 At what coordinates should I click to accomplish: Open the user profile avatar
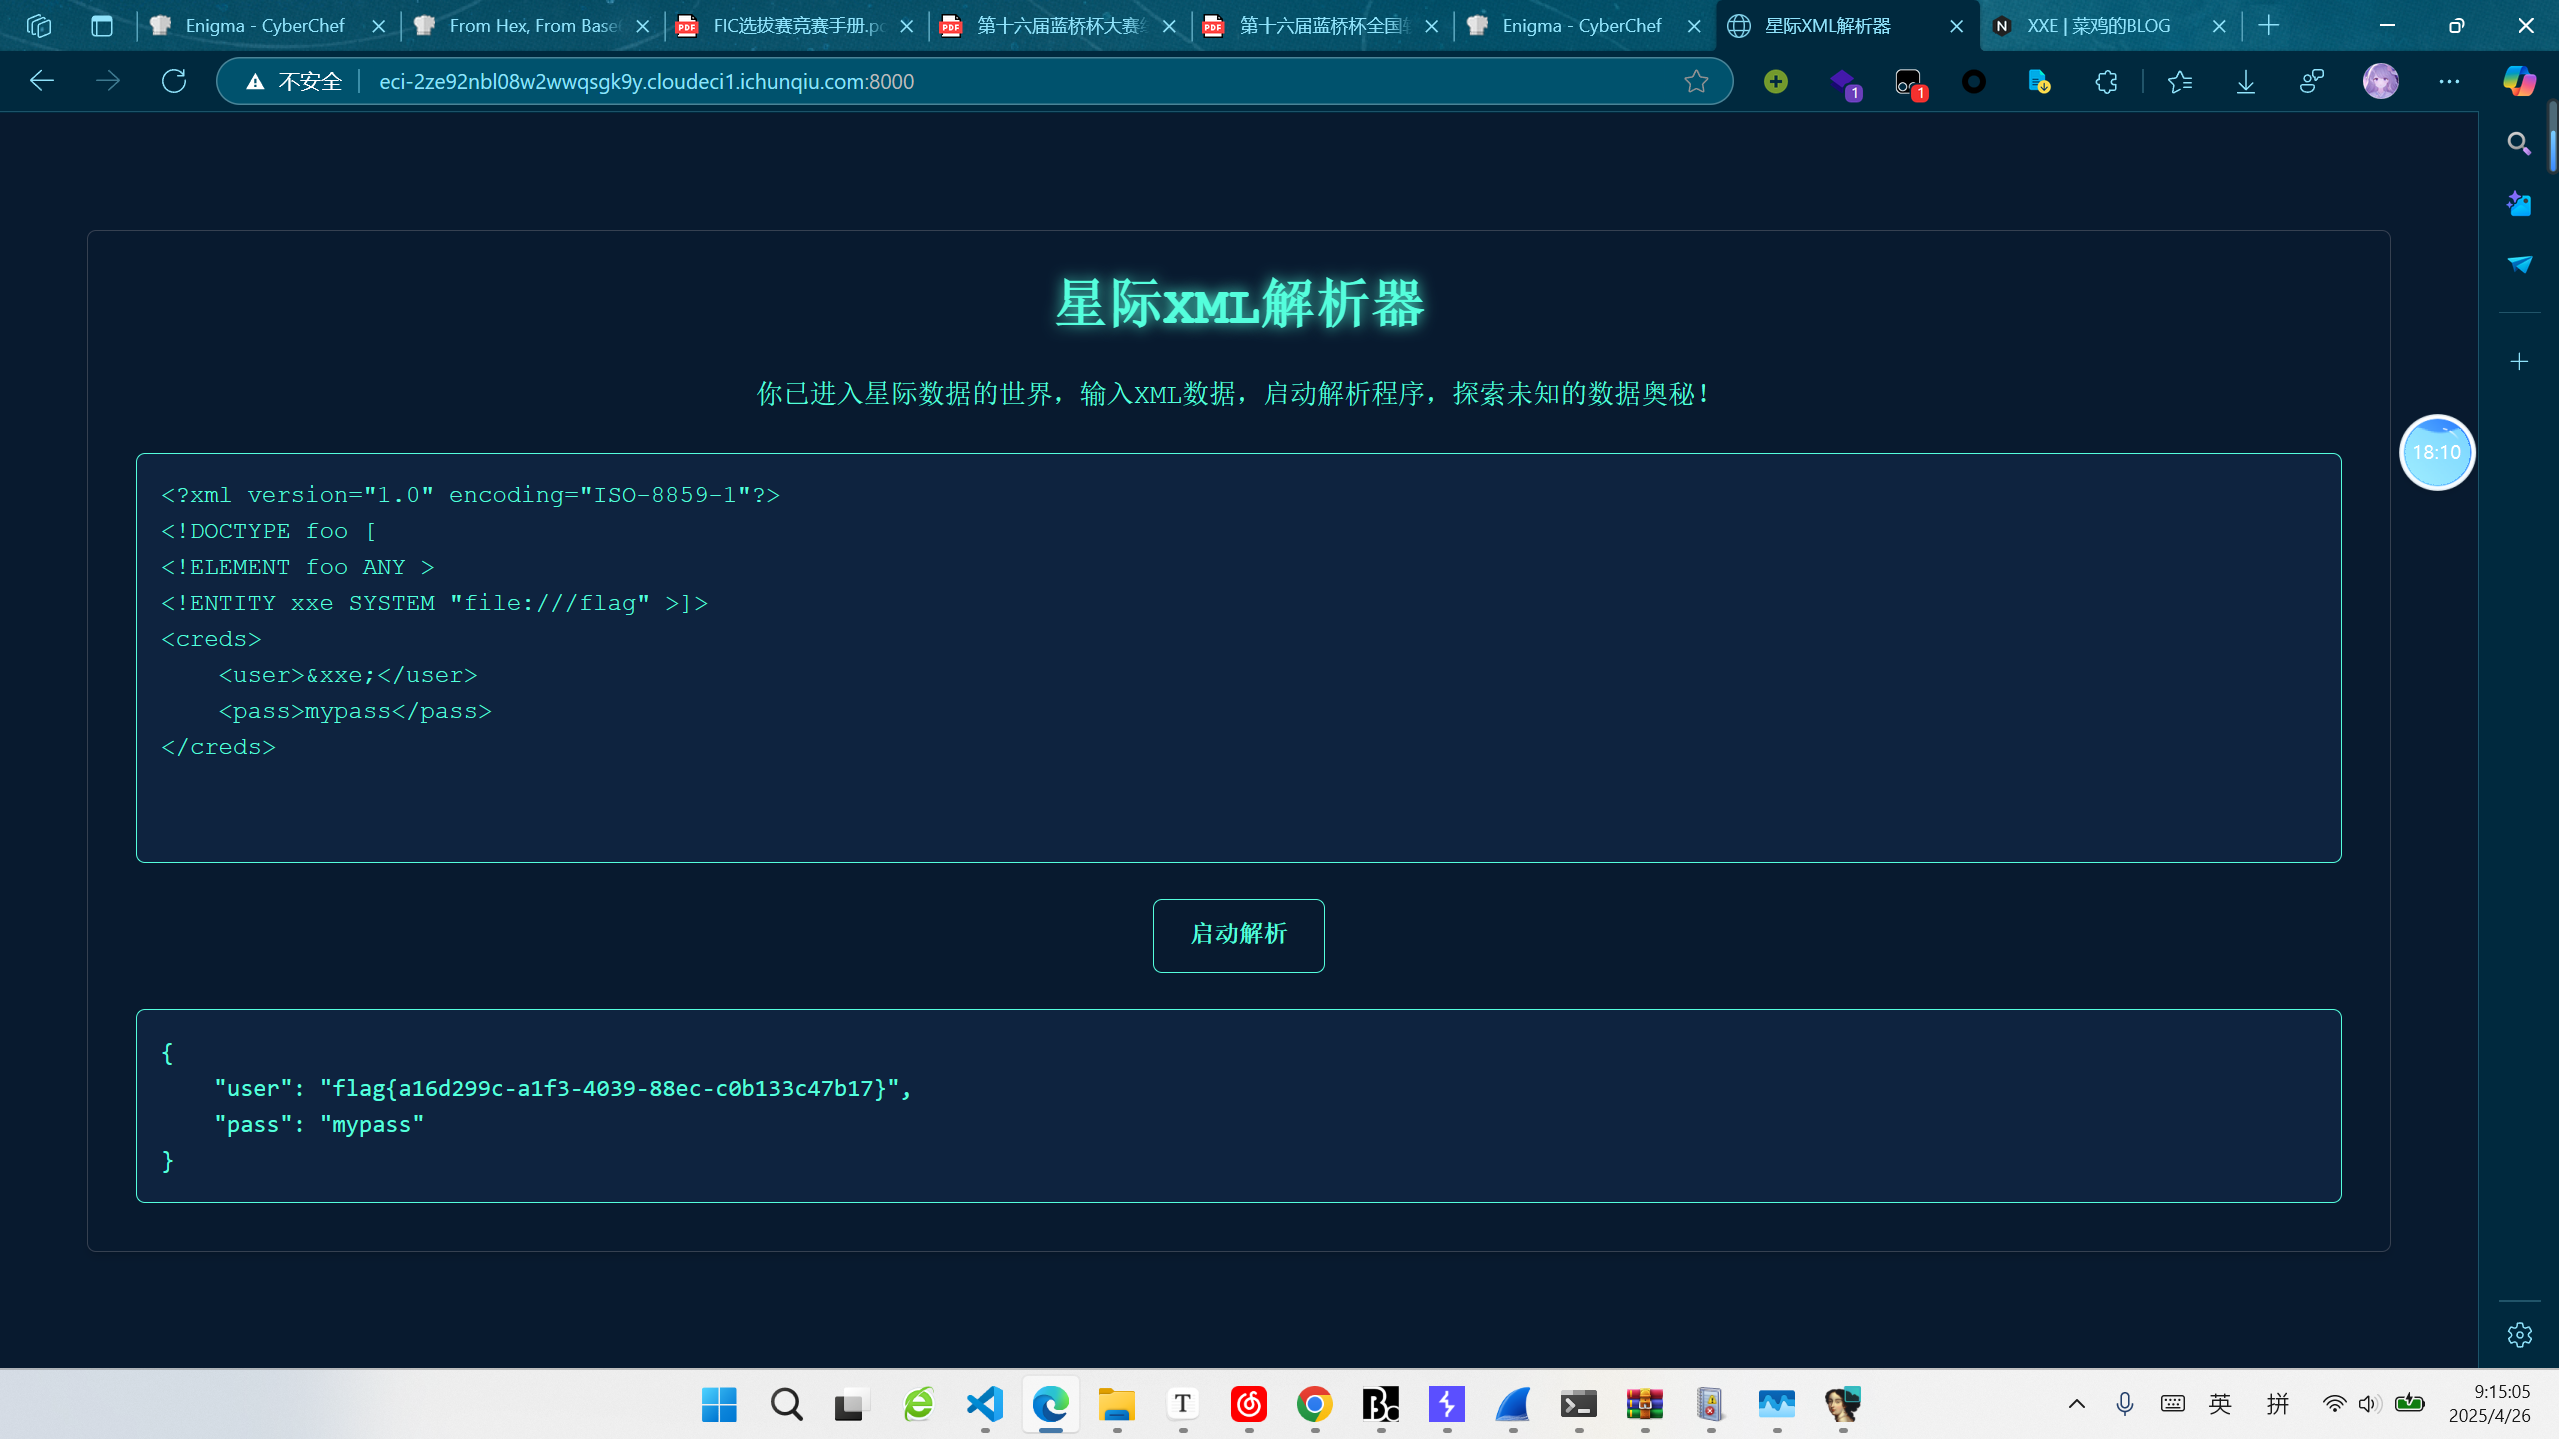pos(2380,81)
